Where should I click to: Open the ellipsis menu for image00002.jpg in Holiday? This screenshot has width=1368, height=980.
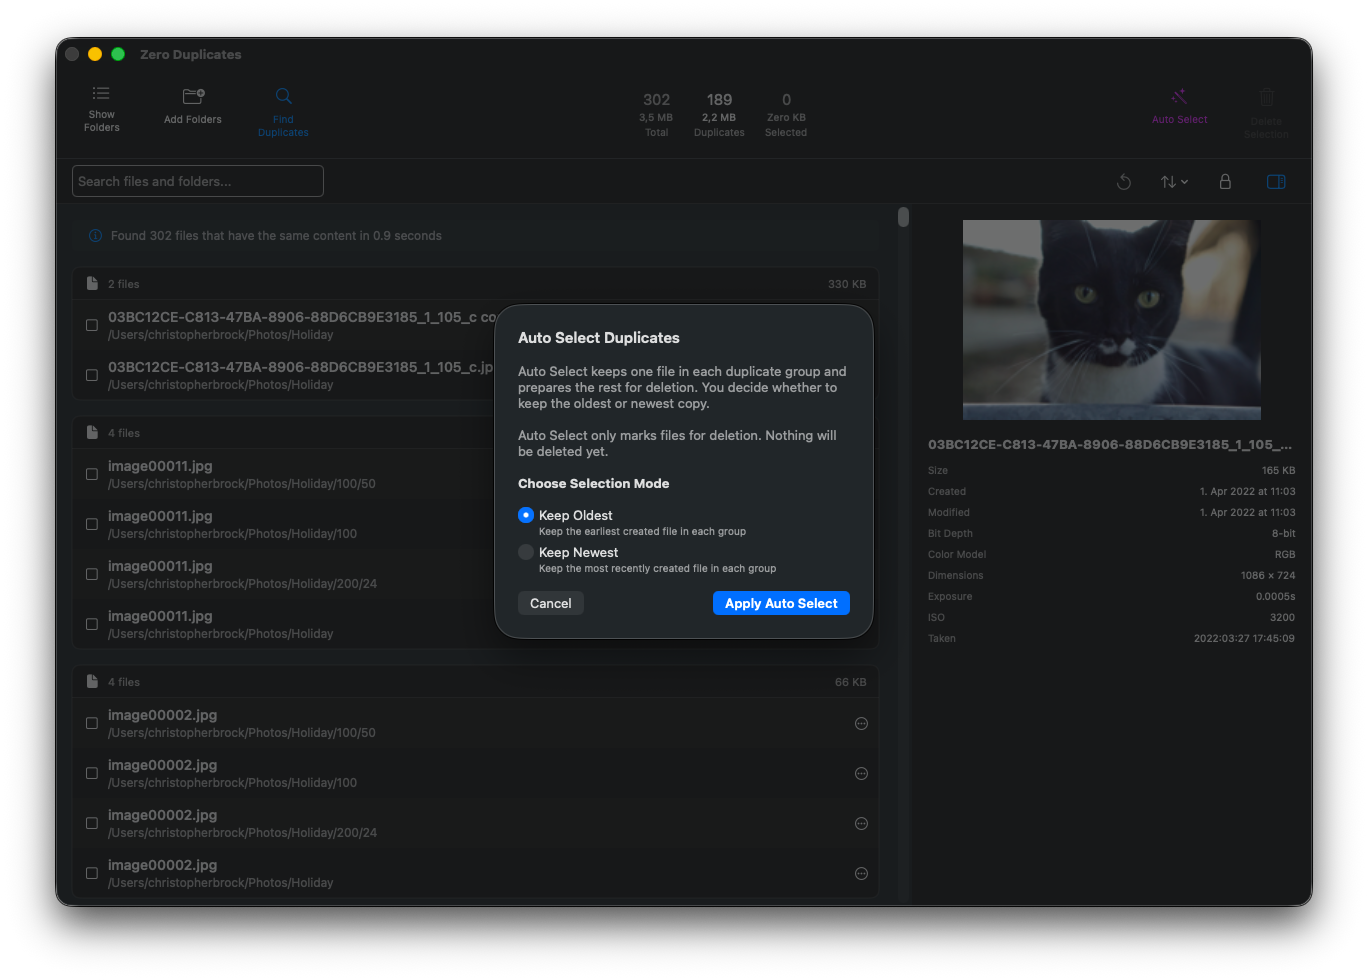(861, 873)
